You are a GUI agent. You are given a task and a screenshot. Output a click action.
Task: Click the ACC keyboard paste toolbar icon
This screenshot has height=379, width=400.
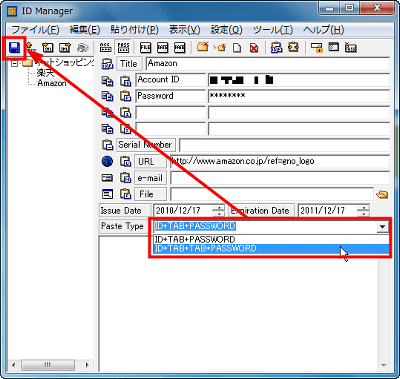(106, 48)
